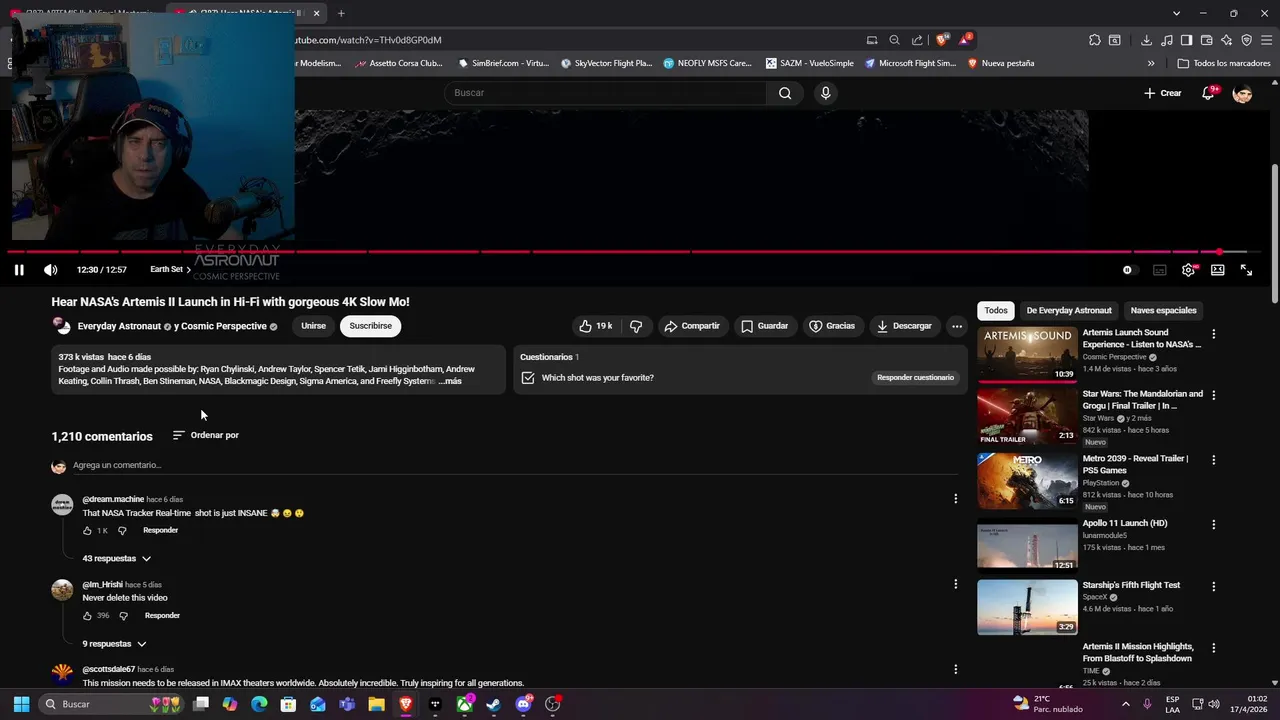Open Artemis Launch Sound Experience thumbnail
This screenshot has height=720, width=1280.
point(1027,354)
